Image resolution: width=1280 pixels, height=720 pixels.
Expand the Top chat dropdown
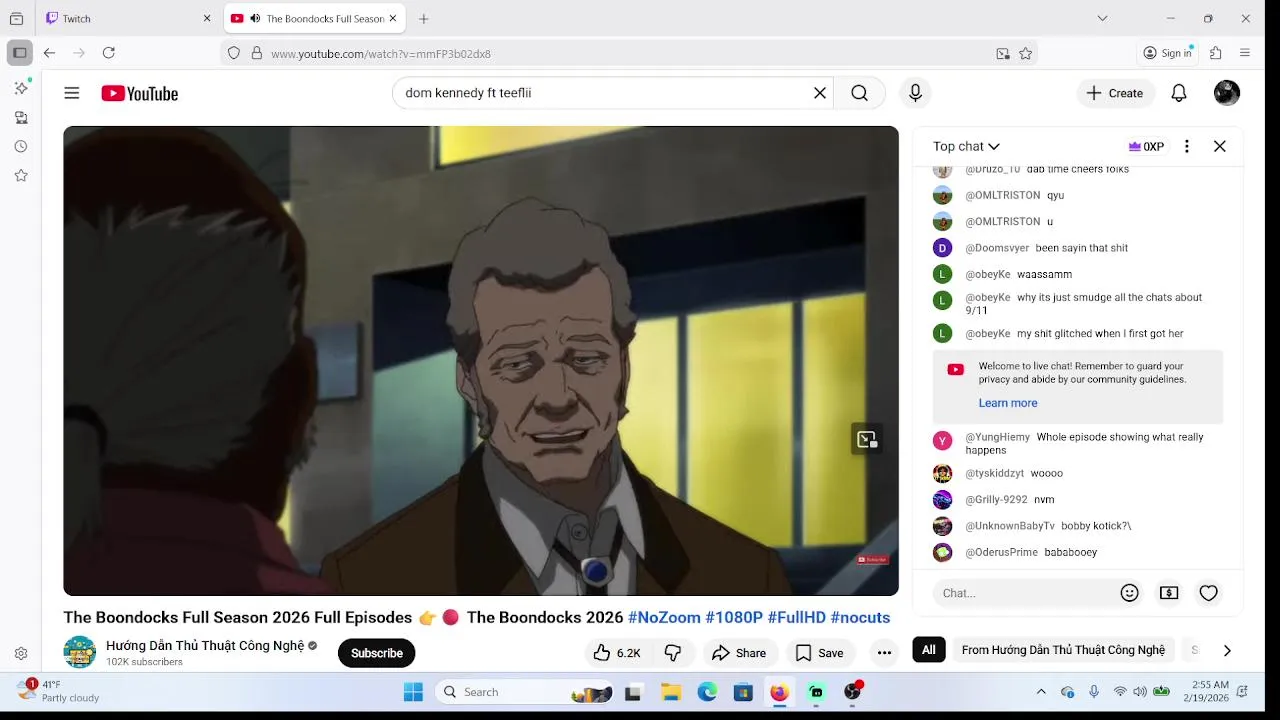[966, 146]
